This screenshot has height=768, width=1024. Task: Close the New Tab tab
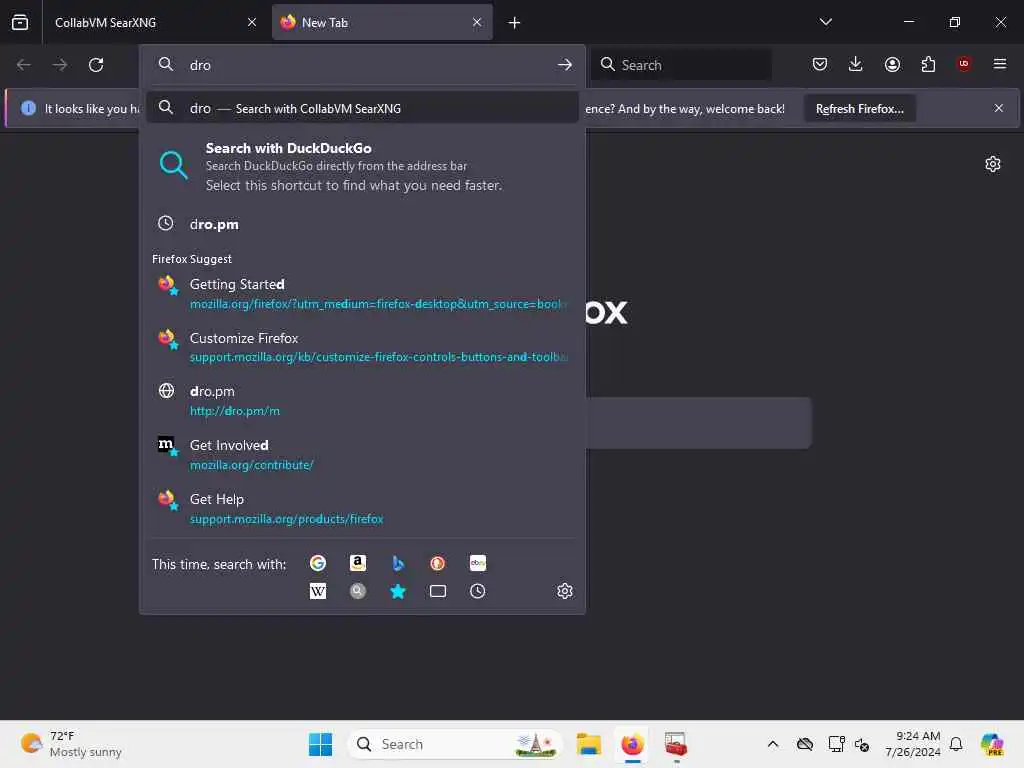(x=477, y=22)
